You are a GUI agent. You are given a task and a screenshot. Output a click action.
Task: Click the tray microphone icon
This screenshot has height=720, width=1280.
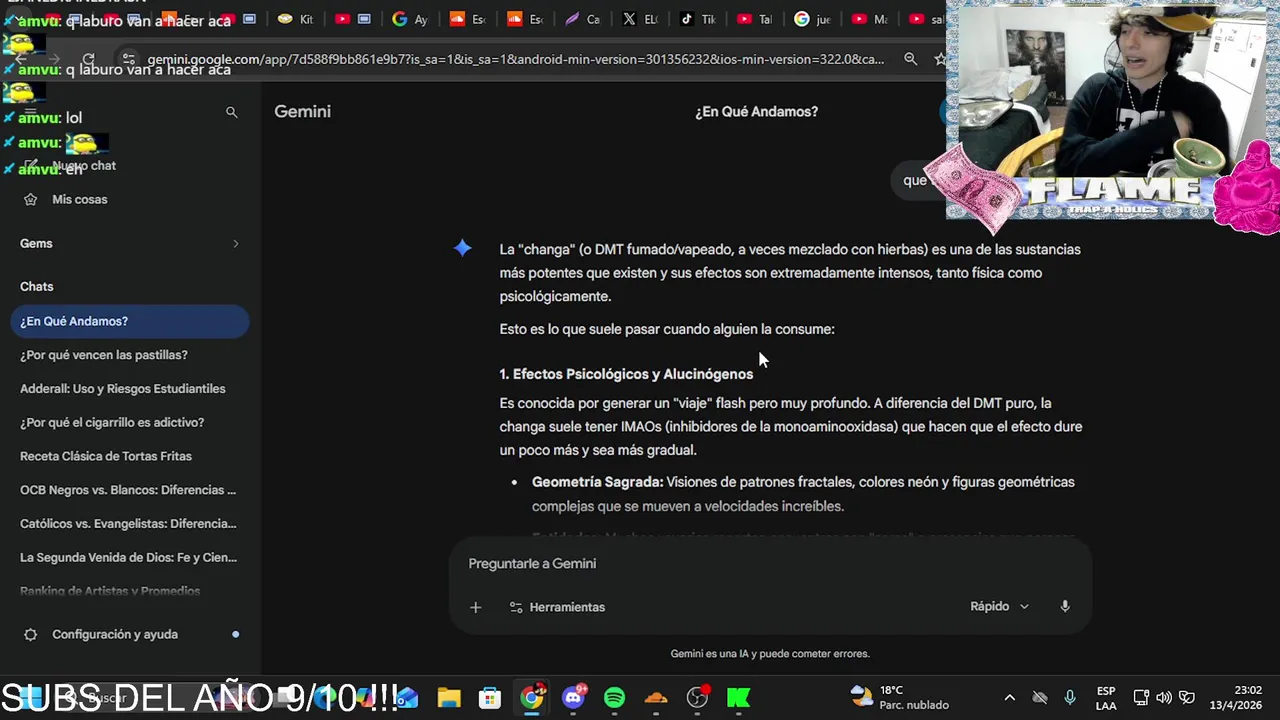(x=1070, y=698)
